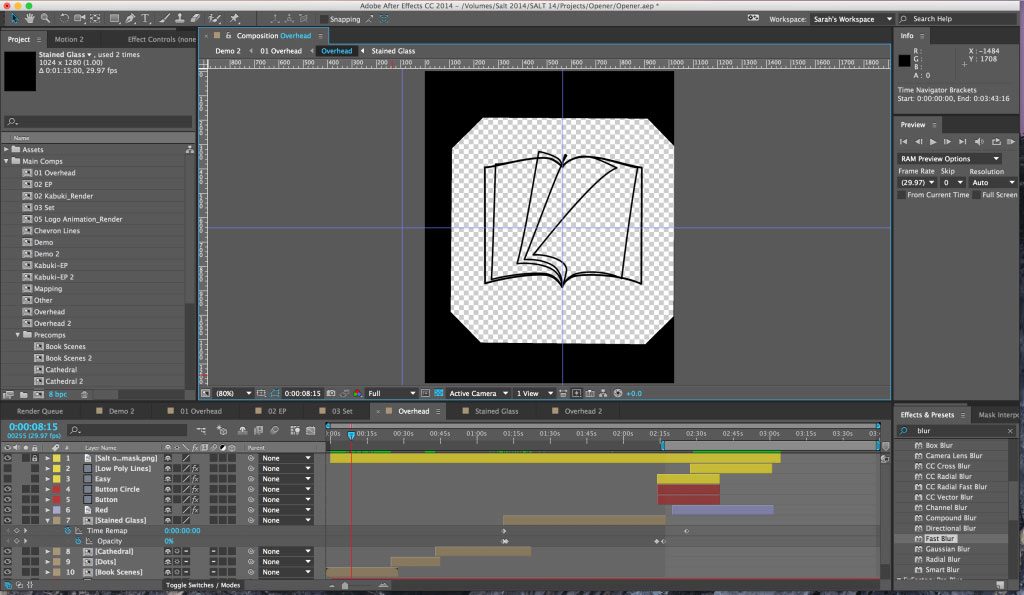Open the RAM Preview Options dropdown

[949, 158]
